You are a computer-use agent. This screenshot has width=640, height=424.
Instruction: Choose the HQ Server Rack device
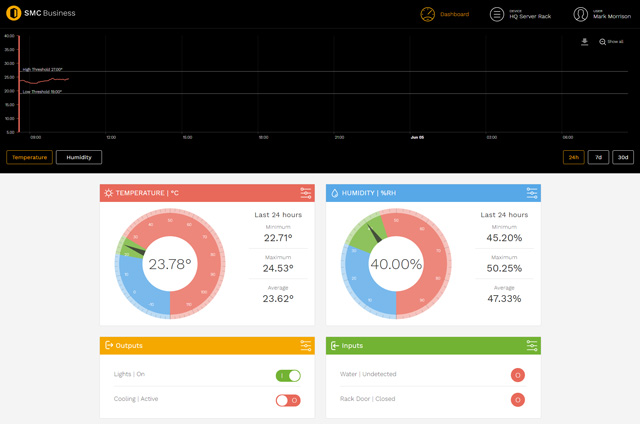click(x=530, y=16)
